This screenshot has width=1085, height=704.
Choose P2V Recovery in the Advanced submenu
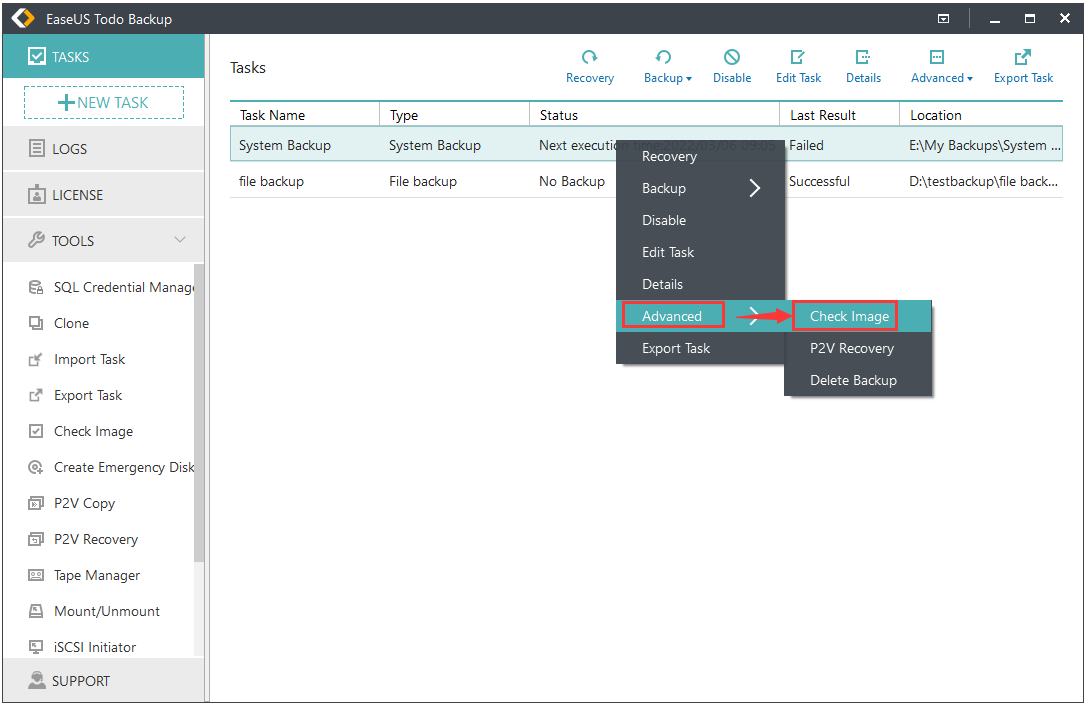pos(858,348)
